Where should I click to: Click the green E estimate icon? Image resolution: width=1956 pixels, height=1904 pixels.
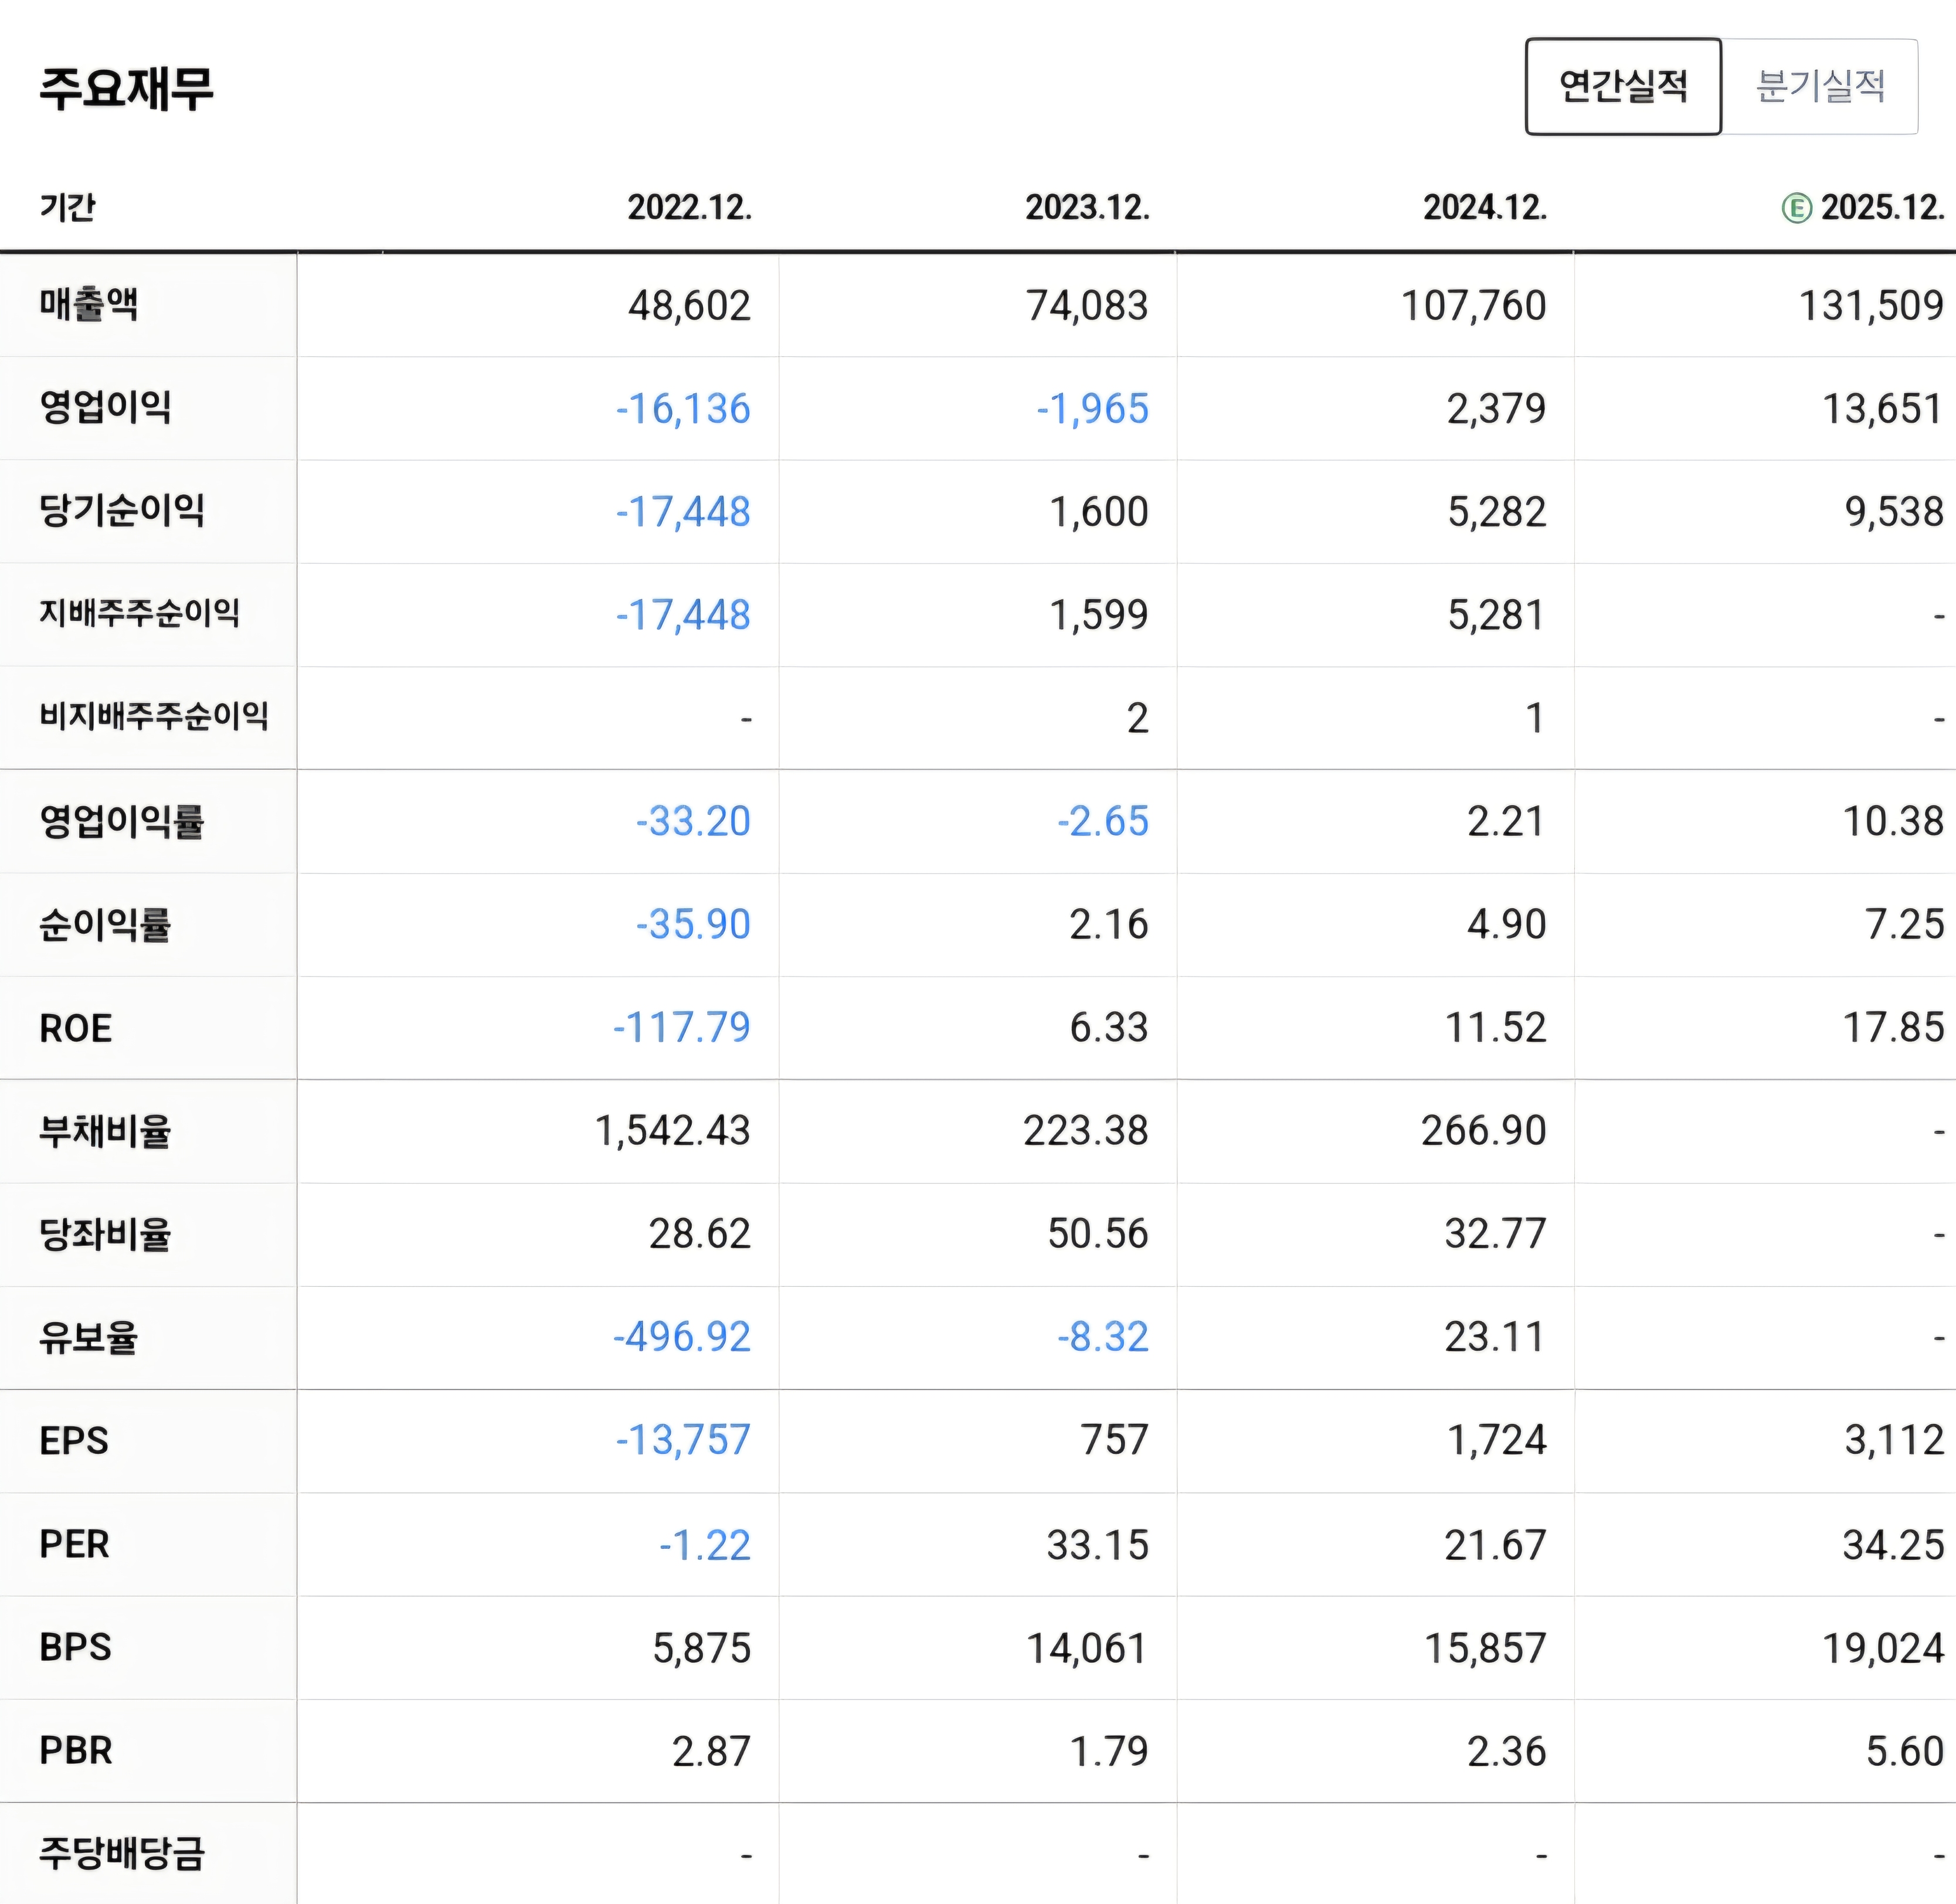1796,208
